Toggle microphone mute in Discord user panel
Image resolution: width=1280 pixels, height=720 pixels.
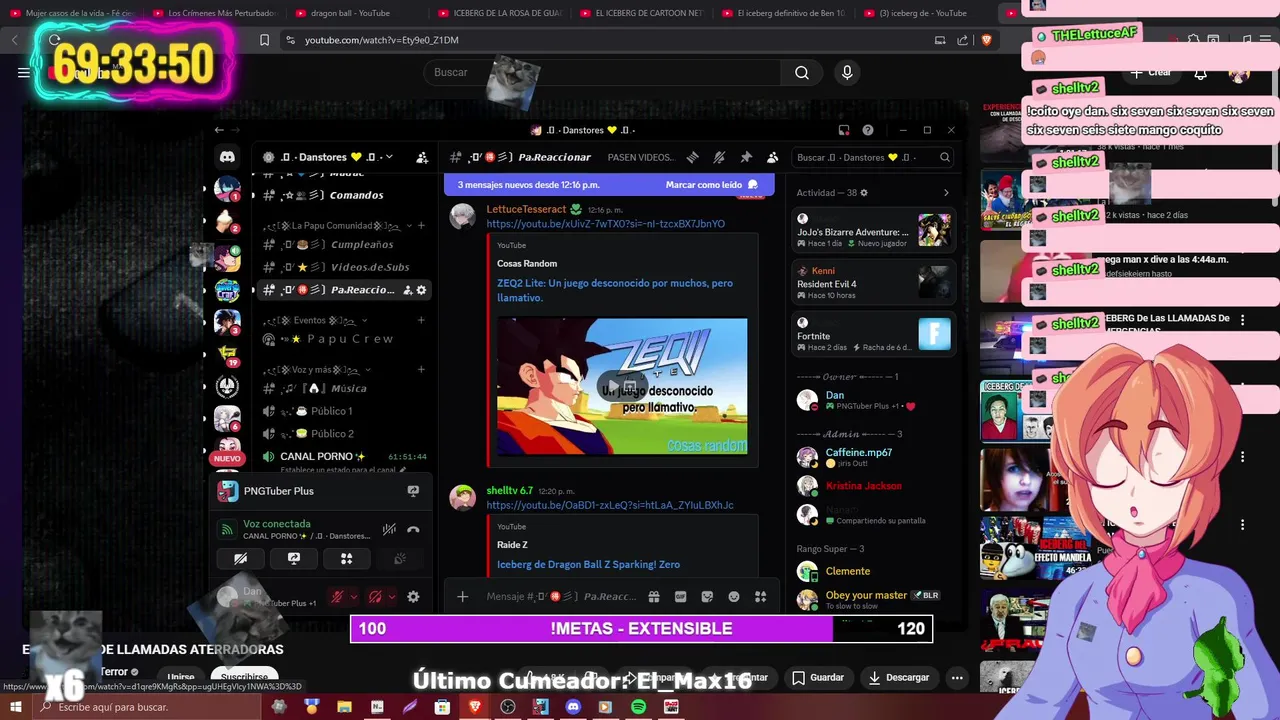click(x=338, y=597)
